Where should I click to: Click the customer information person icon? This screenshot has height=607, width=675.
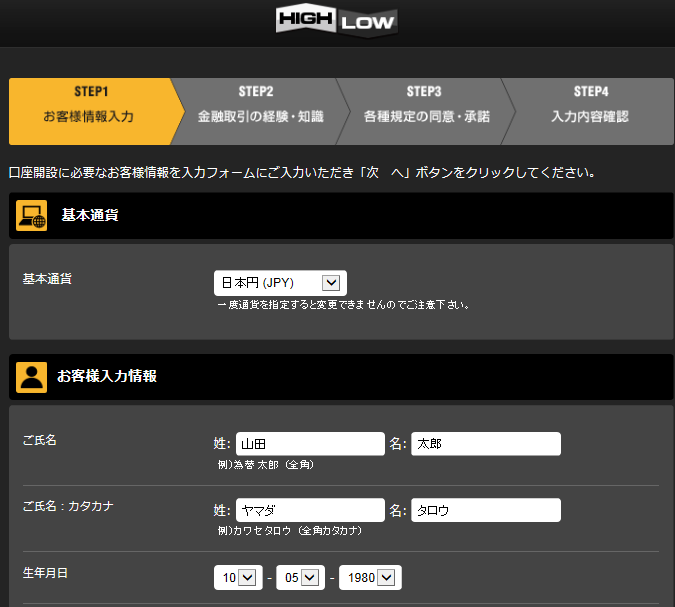tap(32, 377)
